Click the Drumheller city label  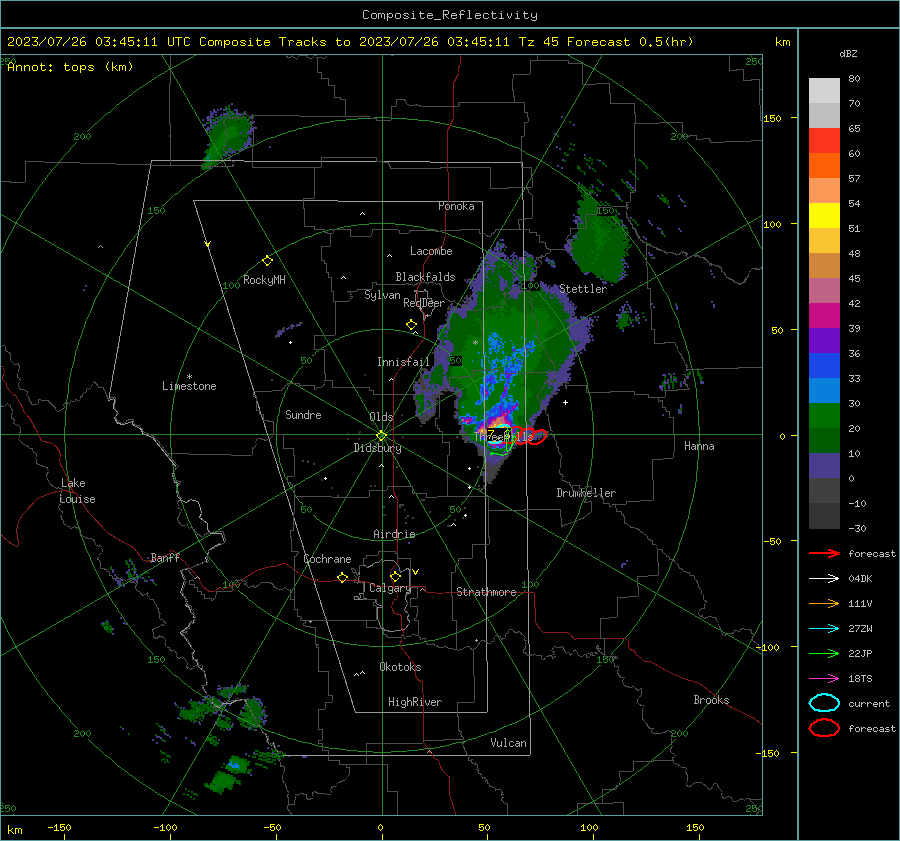(586, 493)
